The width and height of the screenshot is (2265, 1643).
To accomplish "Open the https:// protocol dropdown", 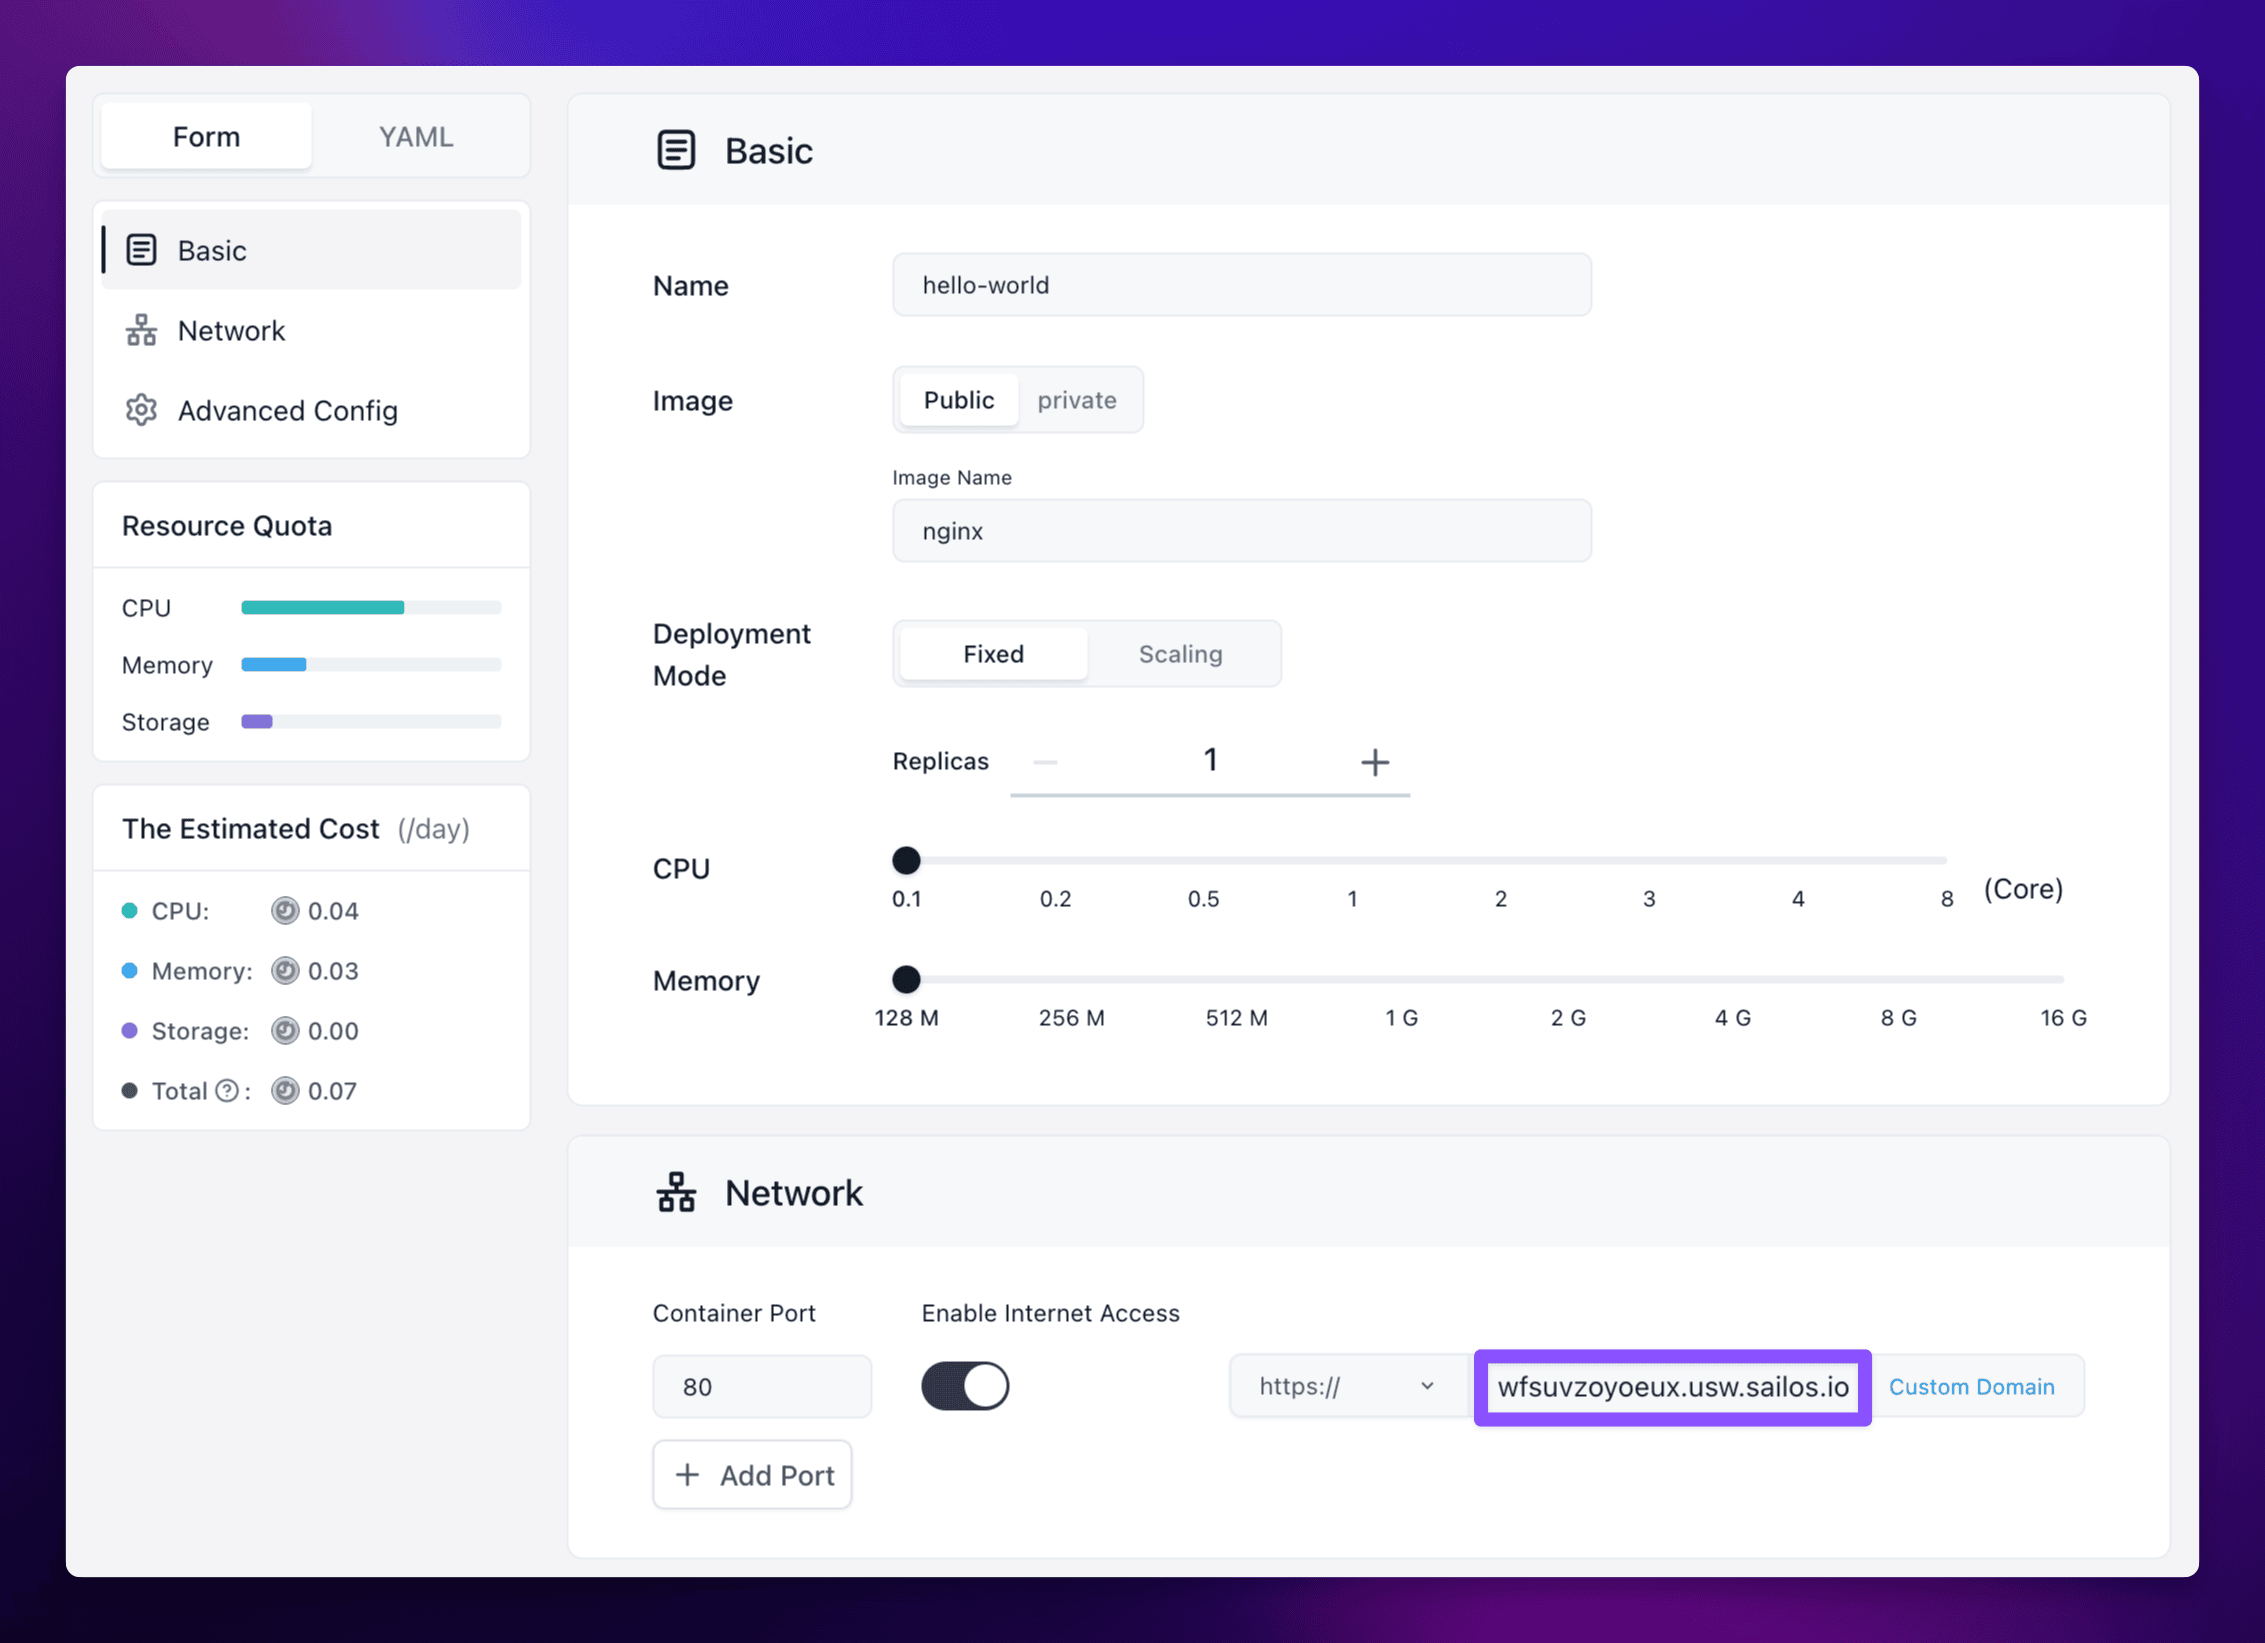I will pyautogui.click(x=1348, y=1386).
